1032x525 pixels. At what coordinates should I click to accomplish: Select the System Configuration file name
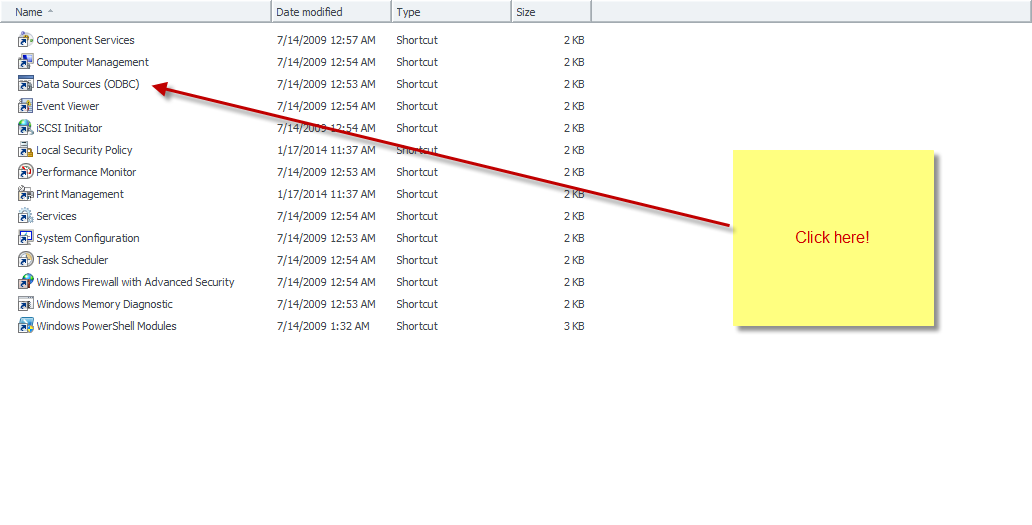click(88, 238)
